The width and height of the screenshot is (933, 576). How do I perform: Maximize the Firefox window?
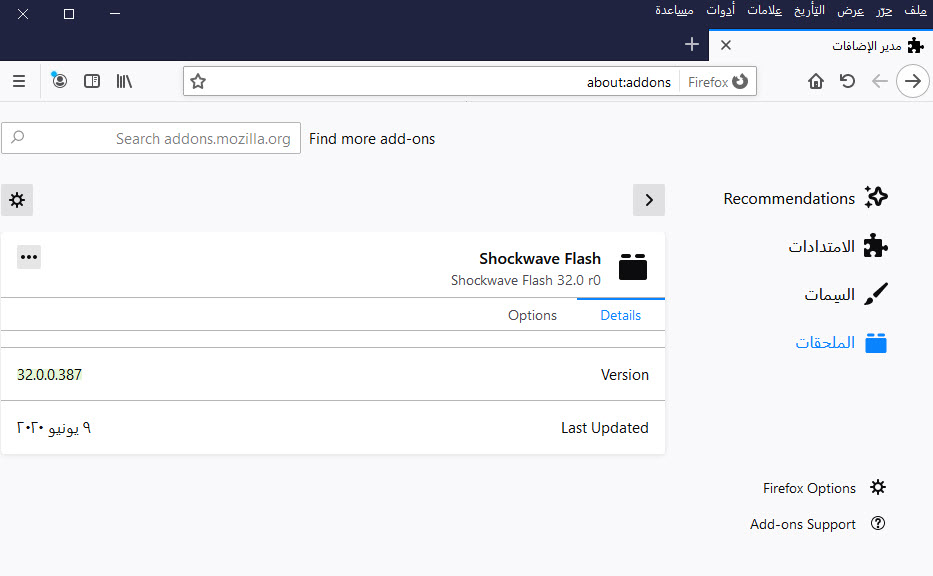(69, 14)
